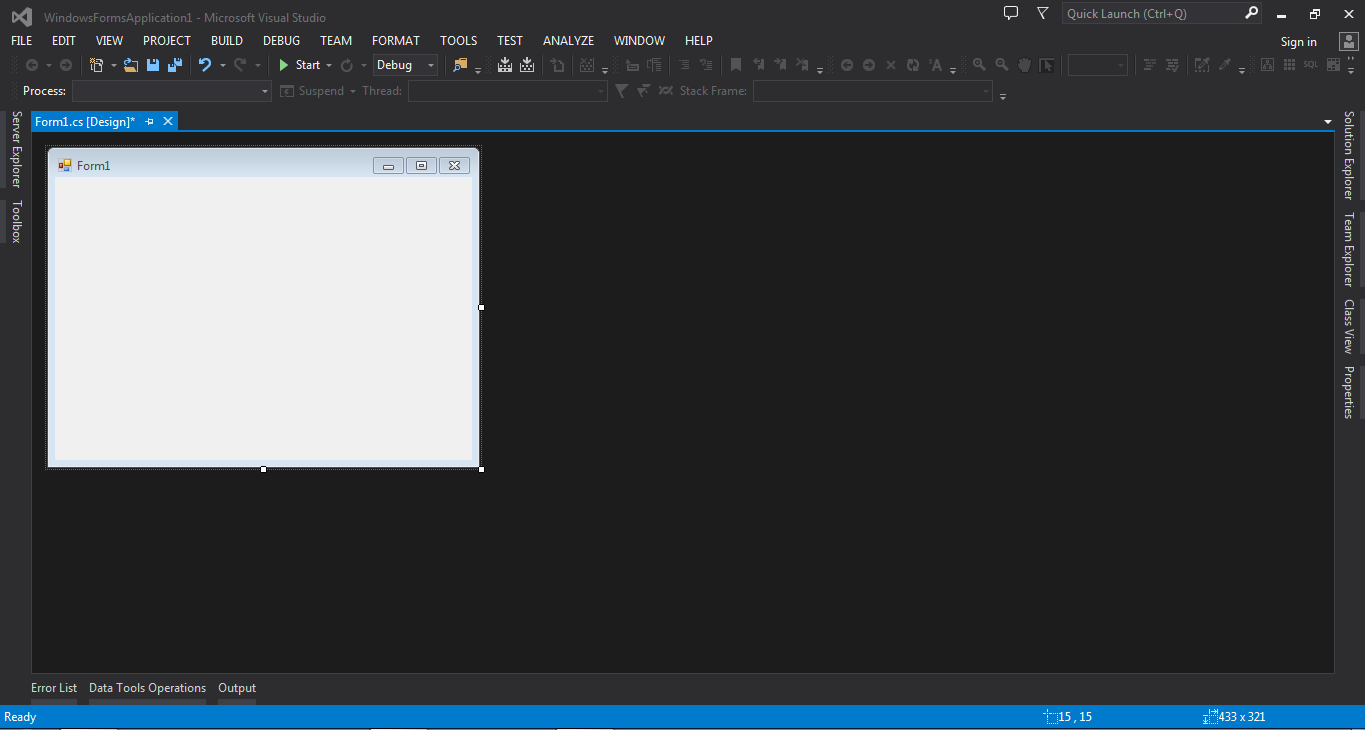Image resolution: width=1365 pixels, height=730 pixels.
Task: Open the Stack Frame dropdown
Action: pyautogui.click(x=984, y=90)
